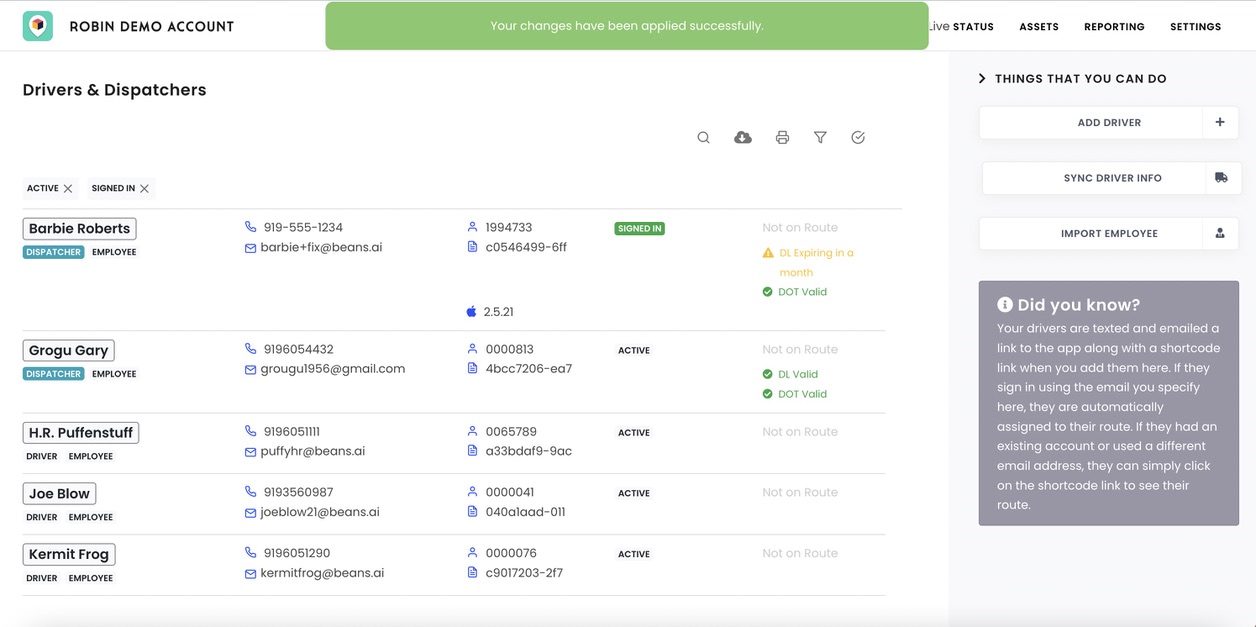Image resolution: width=1256 pixels, height=627 pixels.
Task: Click the DL expiring warning triangle icon
Action: [x=768, y=253]
